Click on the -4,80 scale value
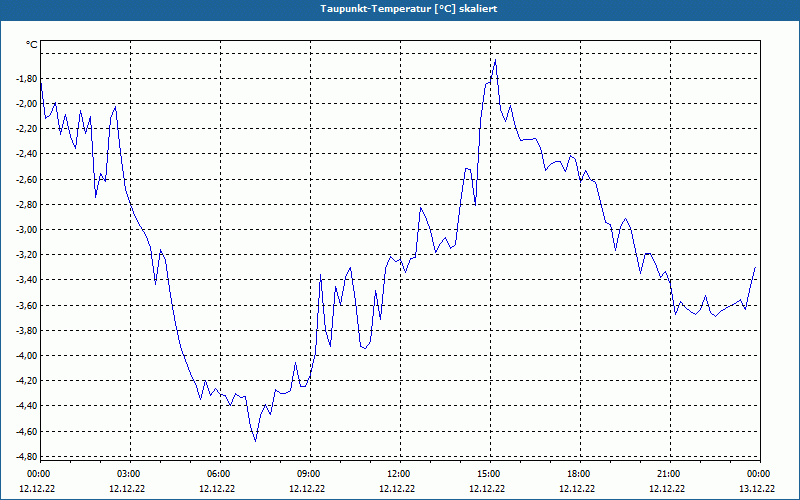Image resolution: width=800 pixels, height=500 pixels. pyautogui.click(x=27, y=457)
